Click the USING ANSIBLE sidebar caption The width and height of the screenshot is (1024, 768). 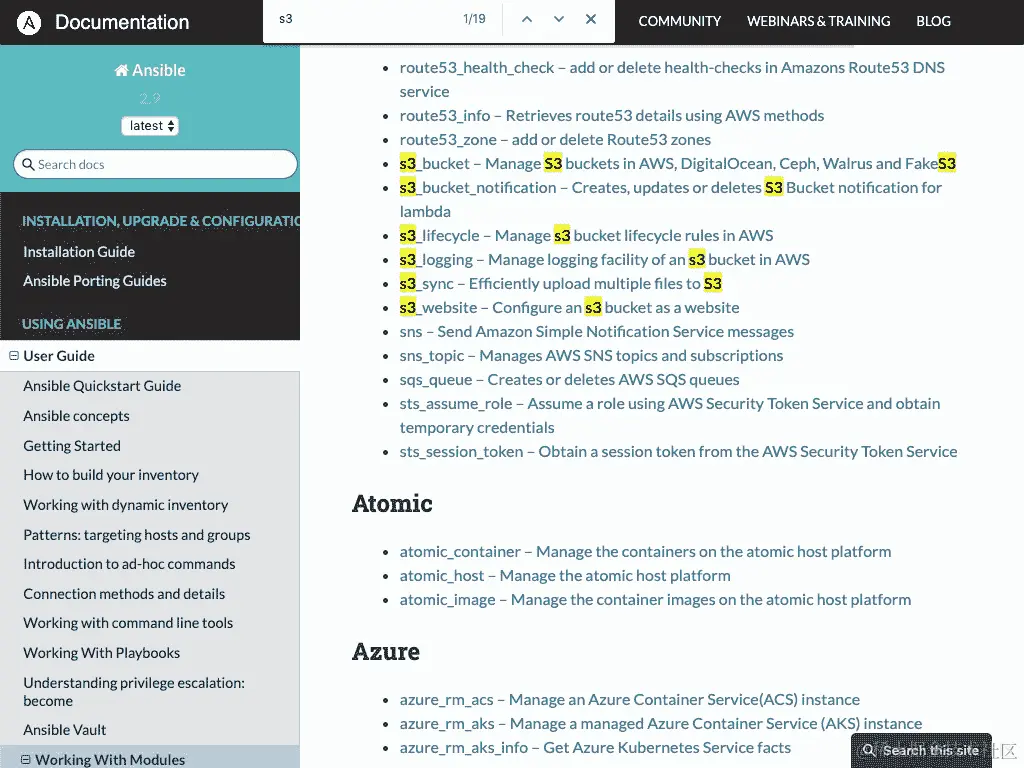pyautogui.click(x=72, y=324)
